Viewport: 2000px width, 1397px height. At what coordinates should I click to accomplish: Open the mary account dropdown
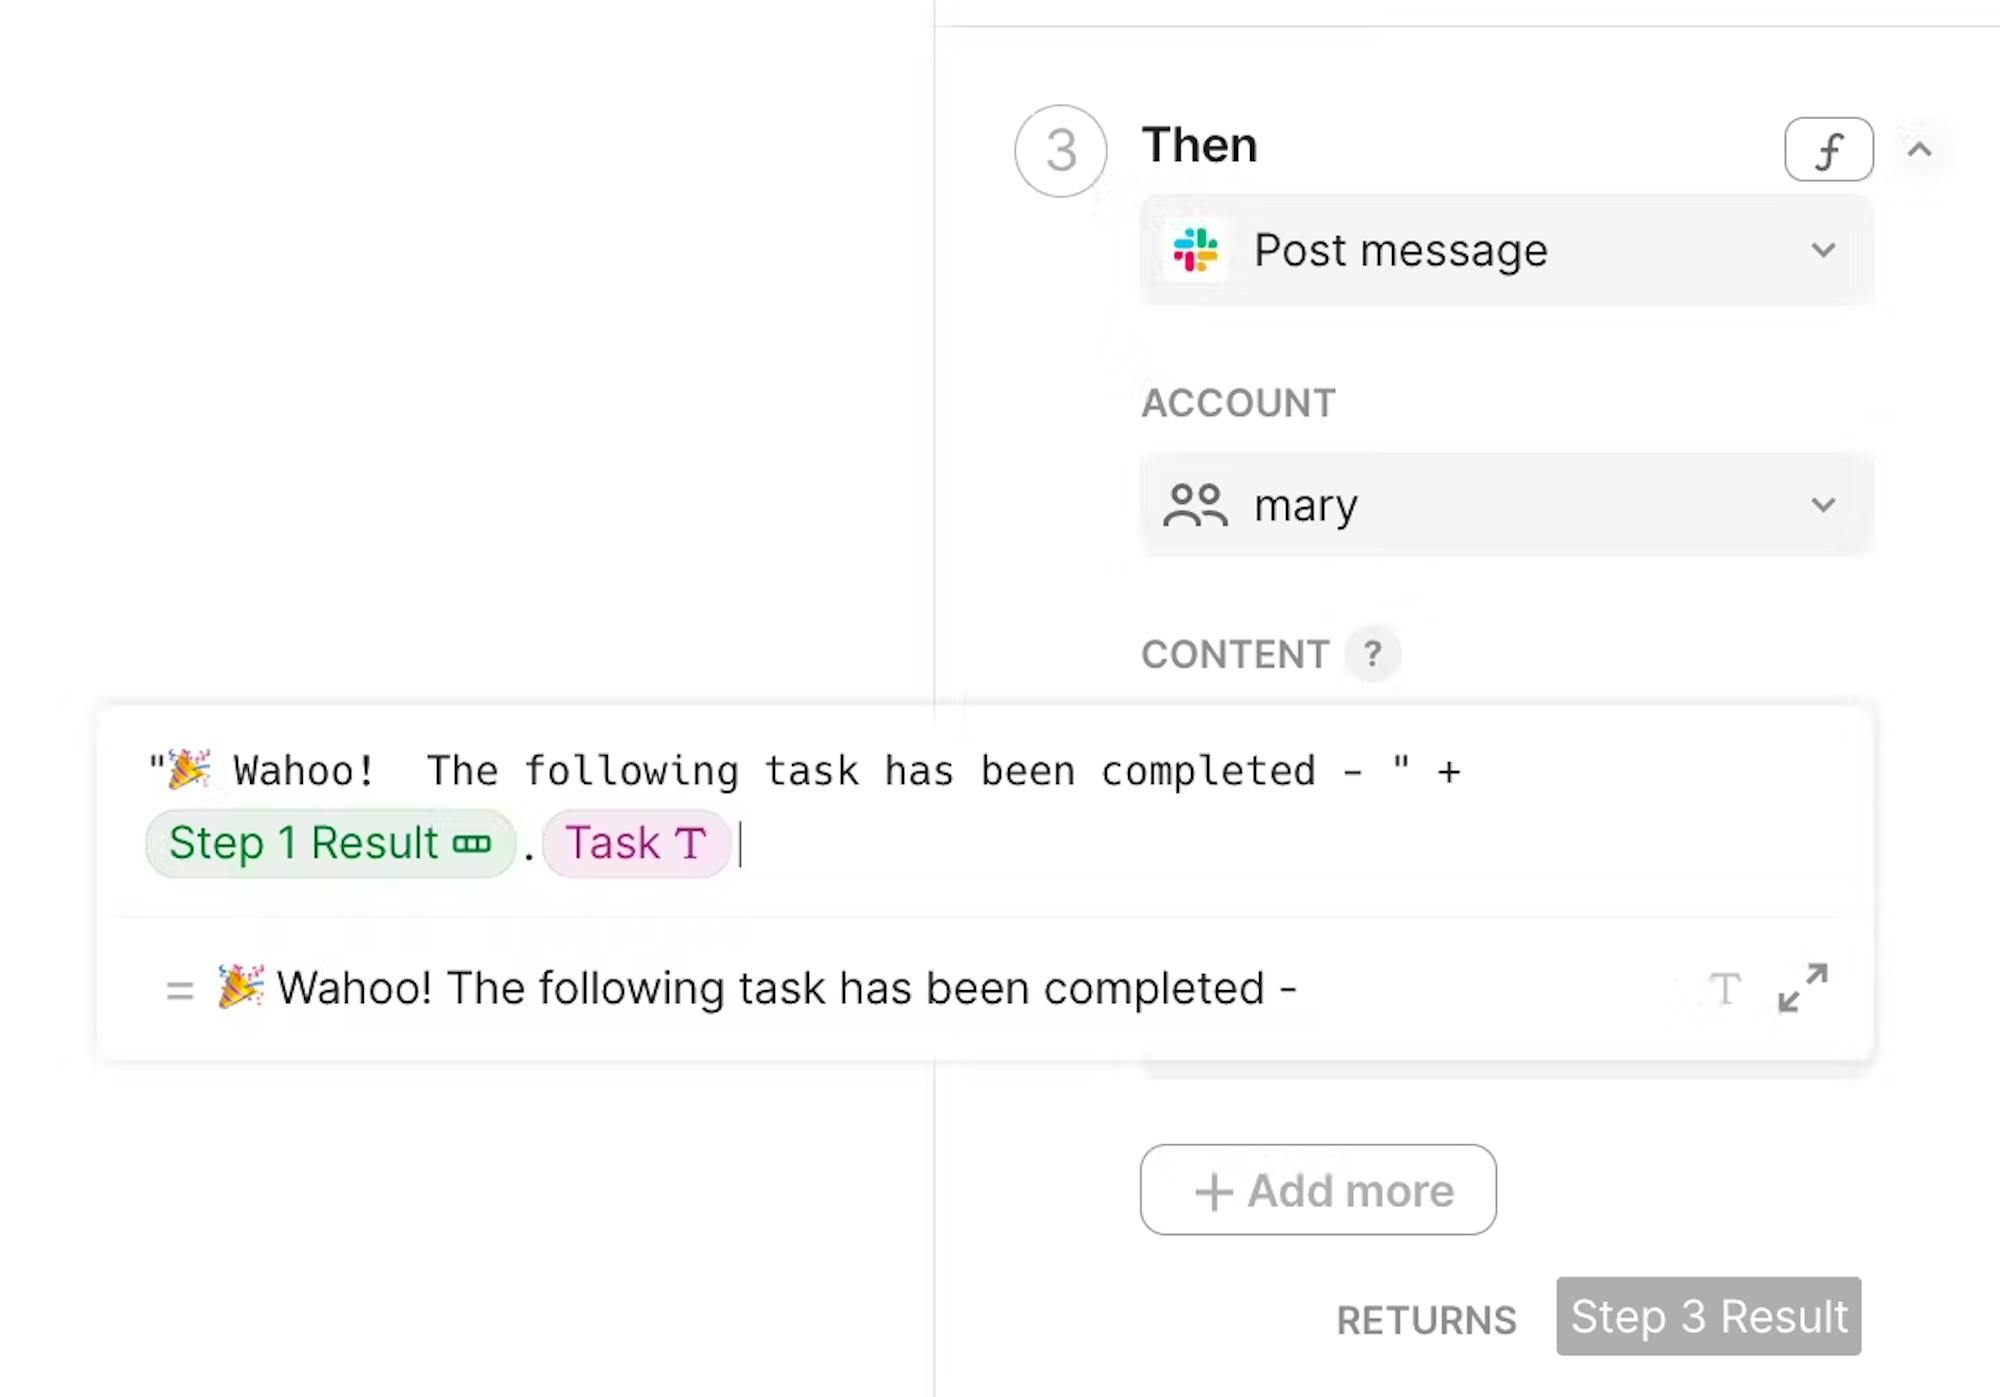(1506, 504)
